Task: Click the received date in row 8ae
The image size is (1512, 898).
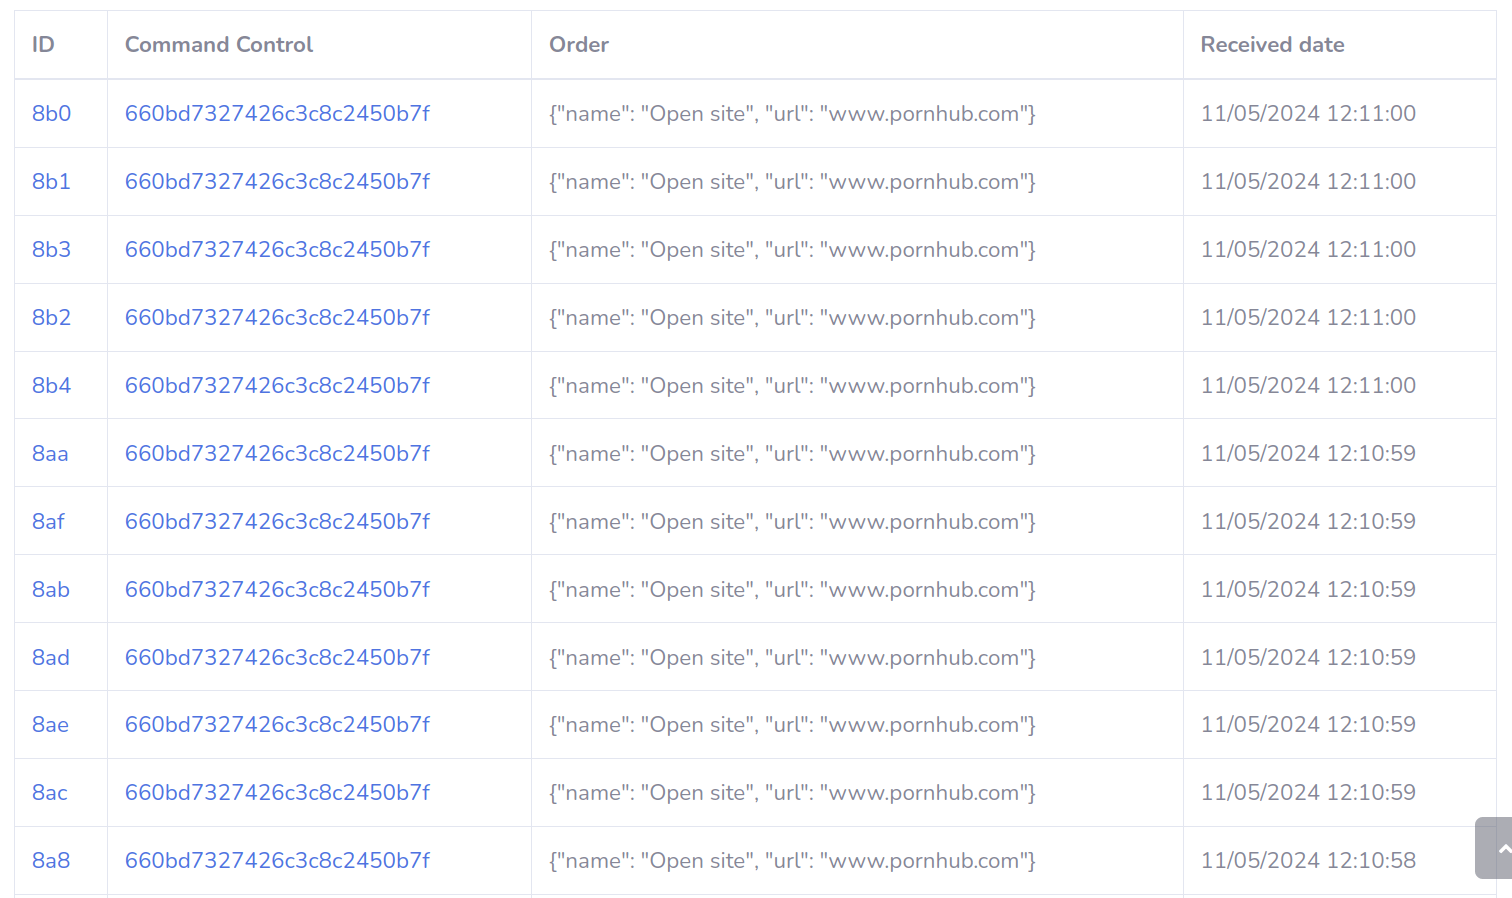Action: point(1308,725)
